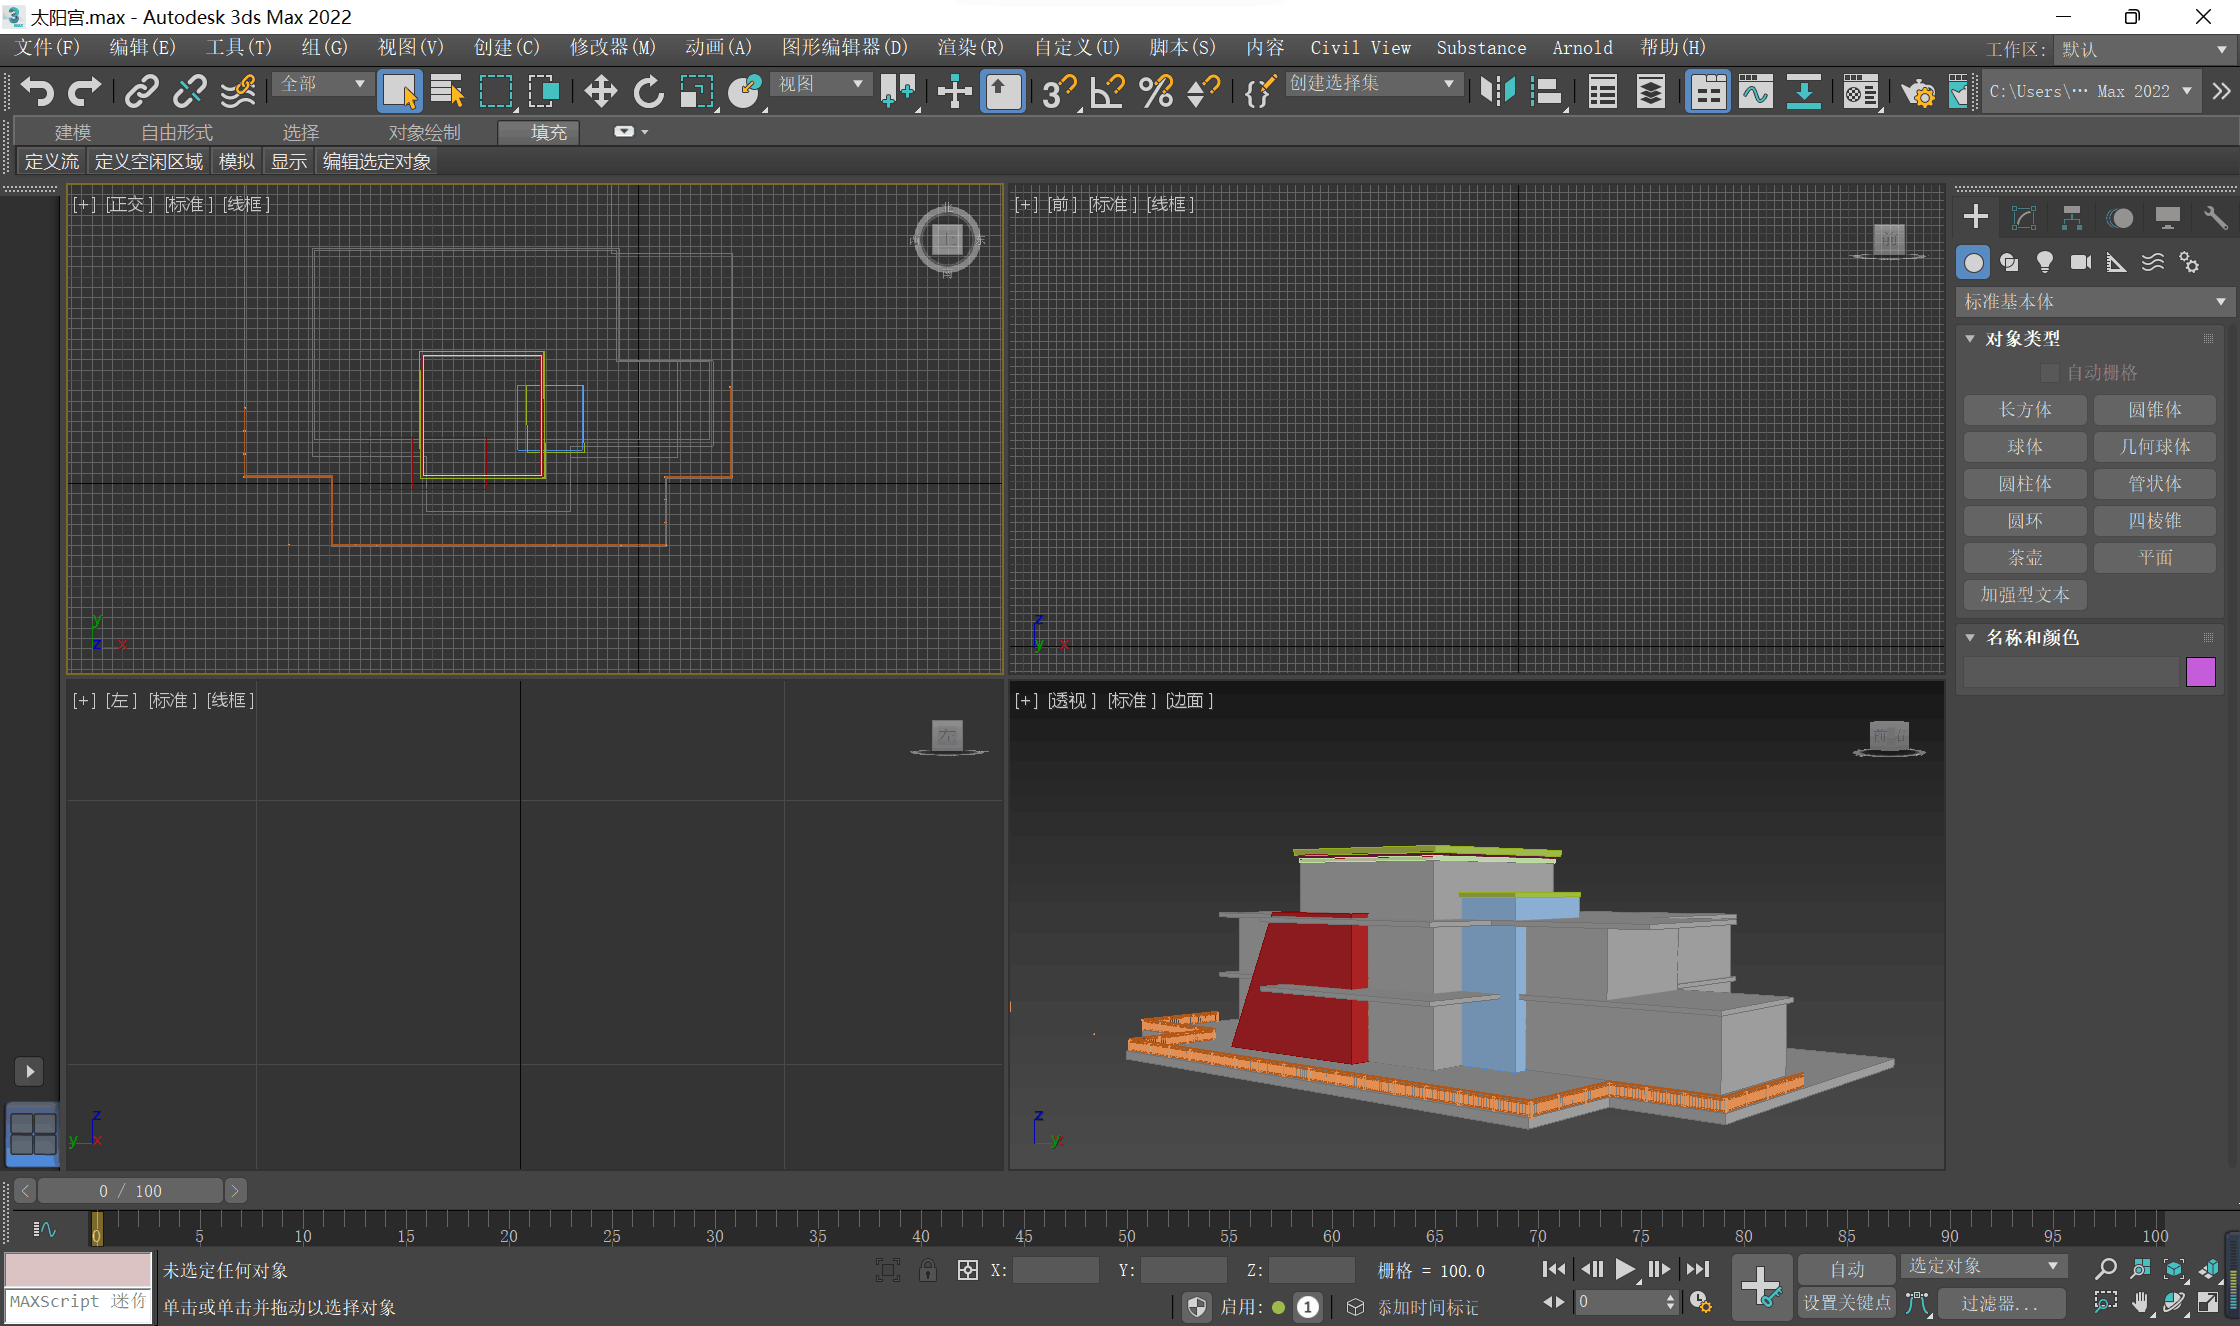Click the Rotate tool icon
2240x1326 pixels.
pyautogui.click(x=648, y=92)
